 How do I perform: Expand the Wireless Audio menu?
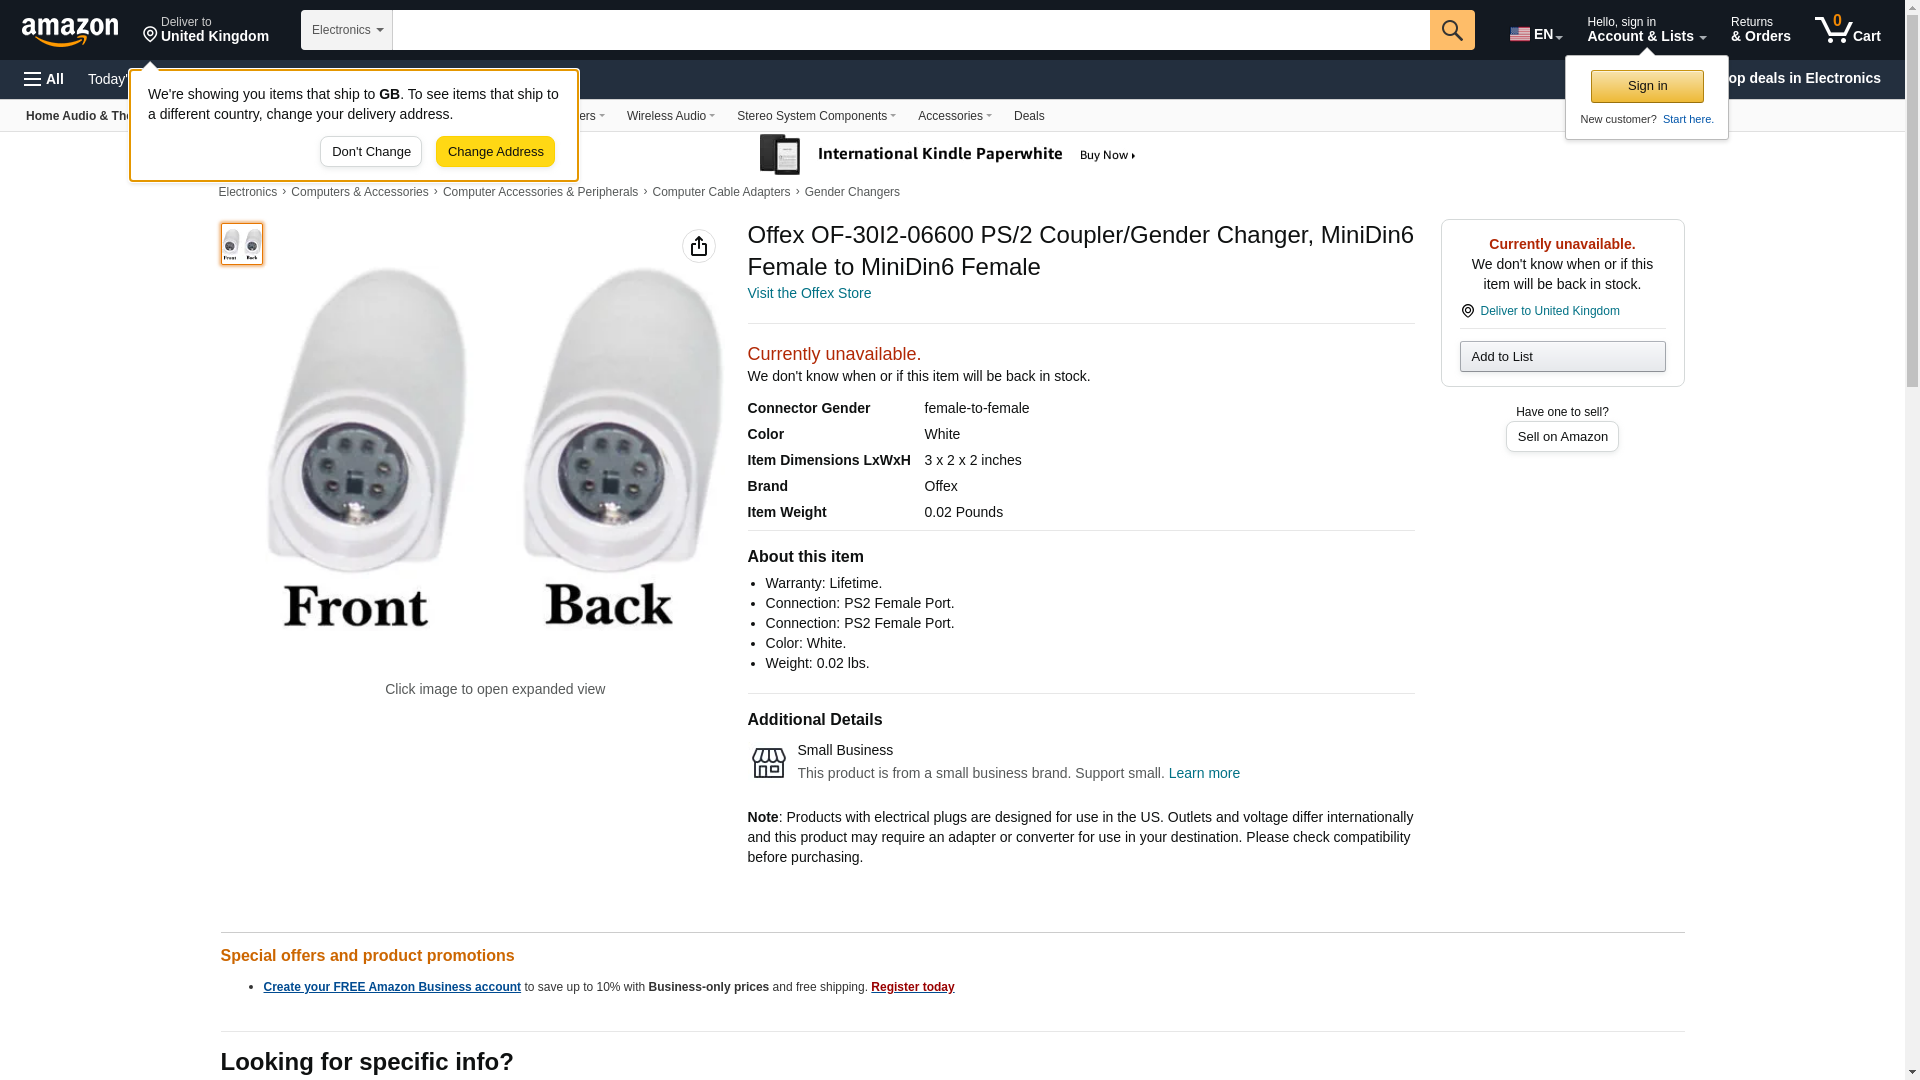670,116
